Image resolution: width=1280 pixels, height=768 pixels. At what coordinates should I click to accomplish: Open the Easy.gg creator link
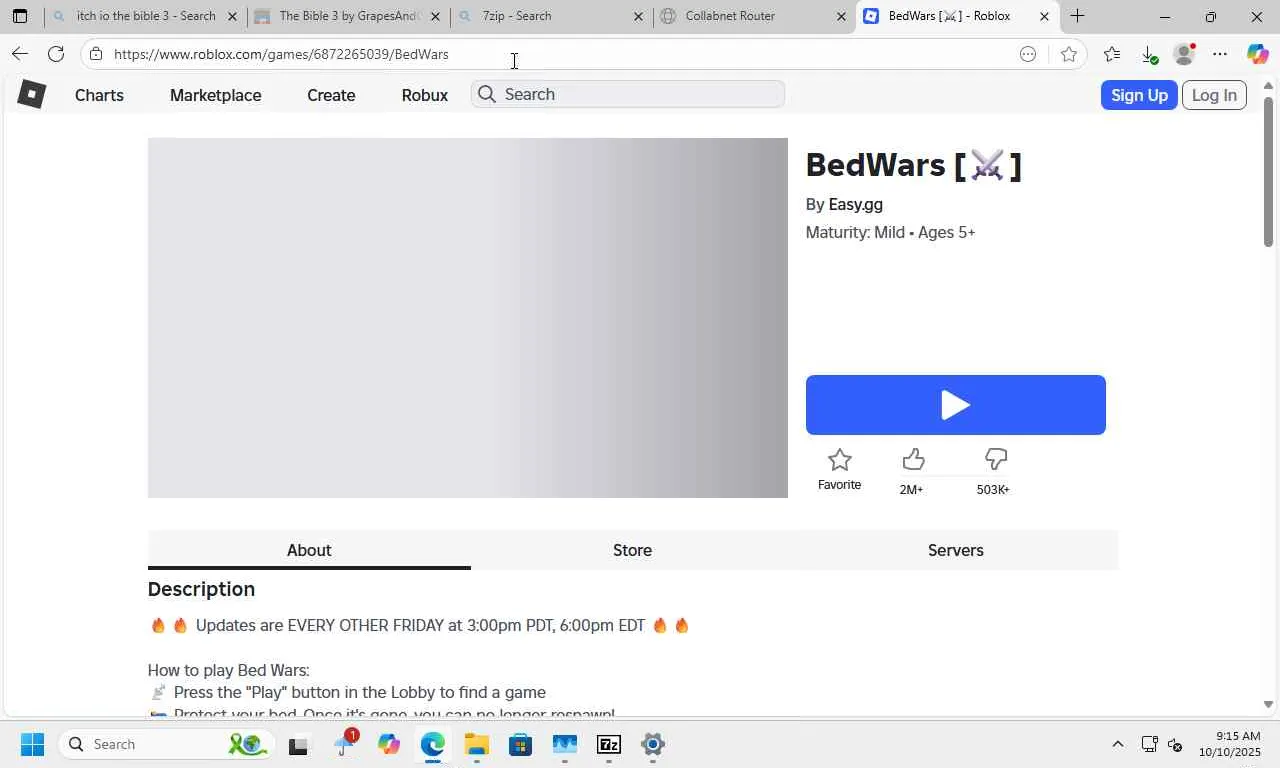(855, 204)
